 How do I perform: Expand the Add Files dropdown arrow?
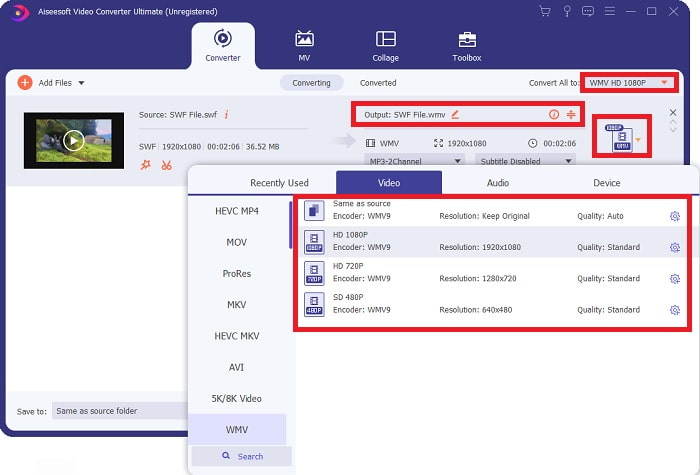coord(81,83)
